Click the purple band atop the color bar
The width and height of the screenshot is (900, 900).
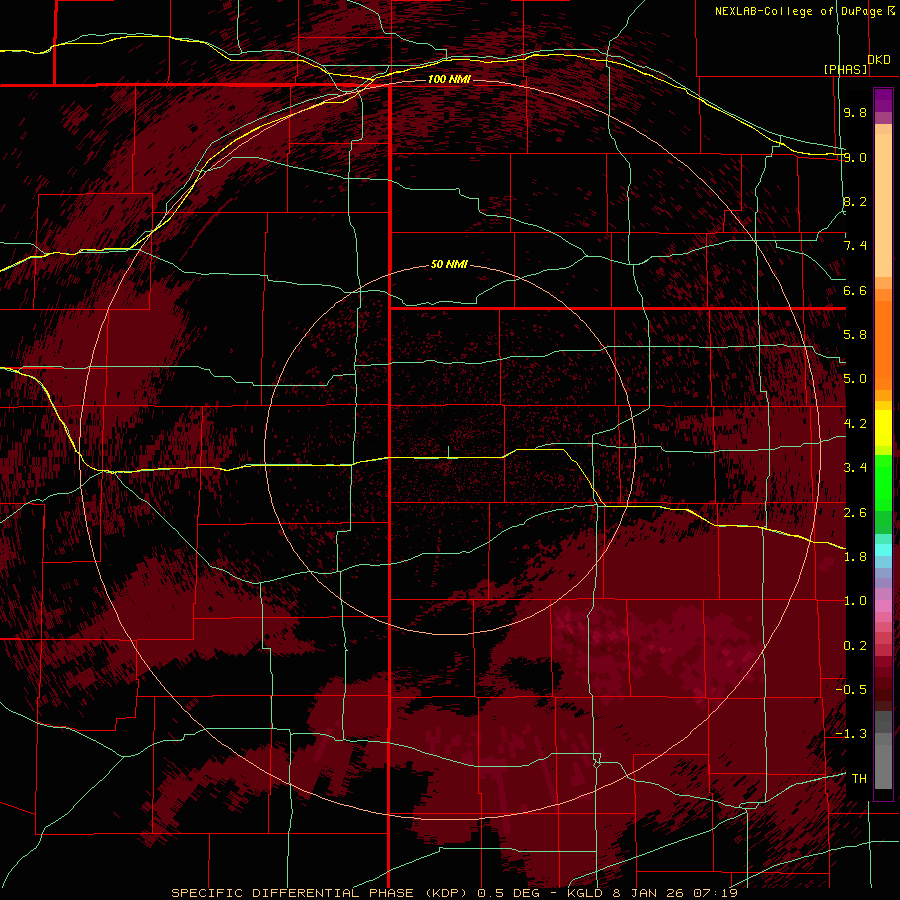(x=883, y=100)
